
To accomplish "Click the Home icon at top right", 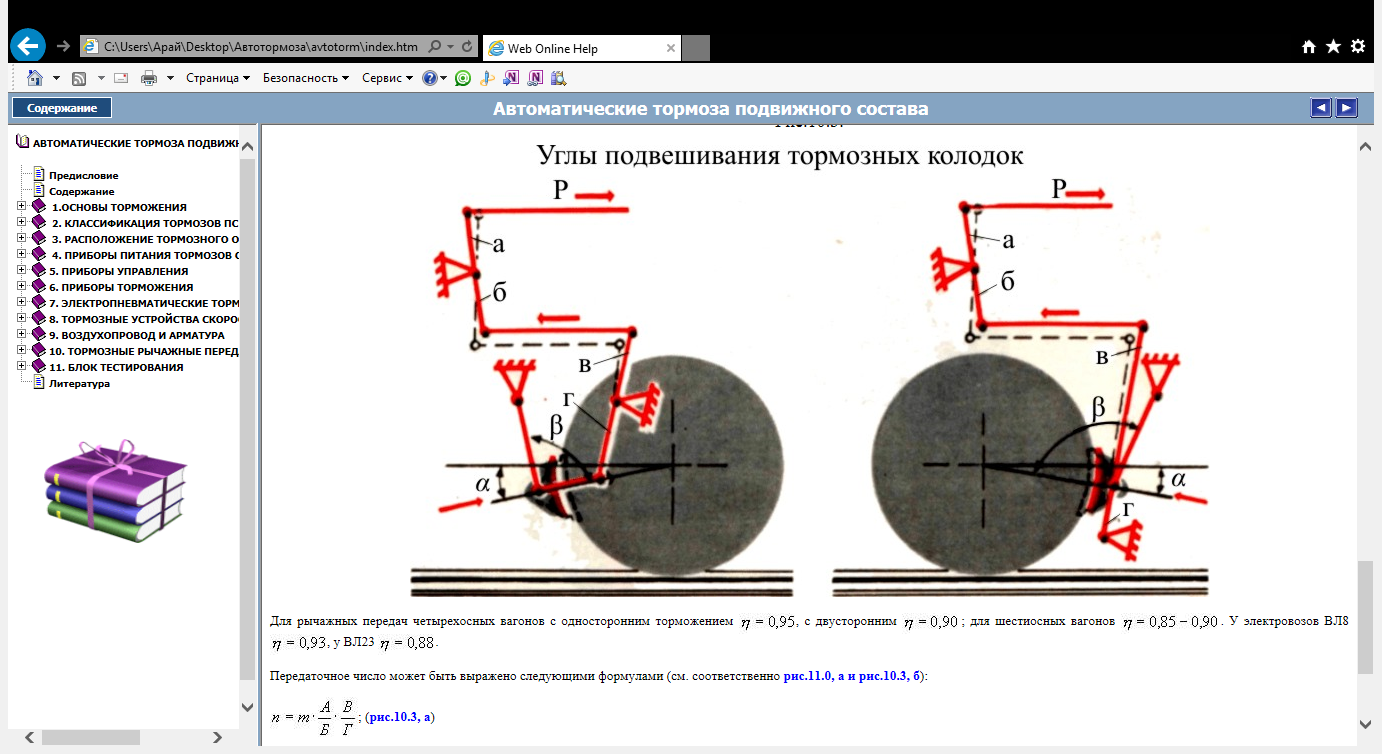I will [1309, 46].
